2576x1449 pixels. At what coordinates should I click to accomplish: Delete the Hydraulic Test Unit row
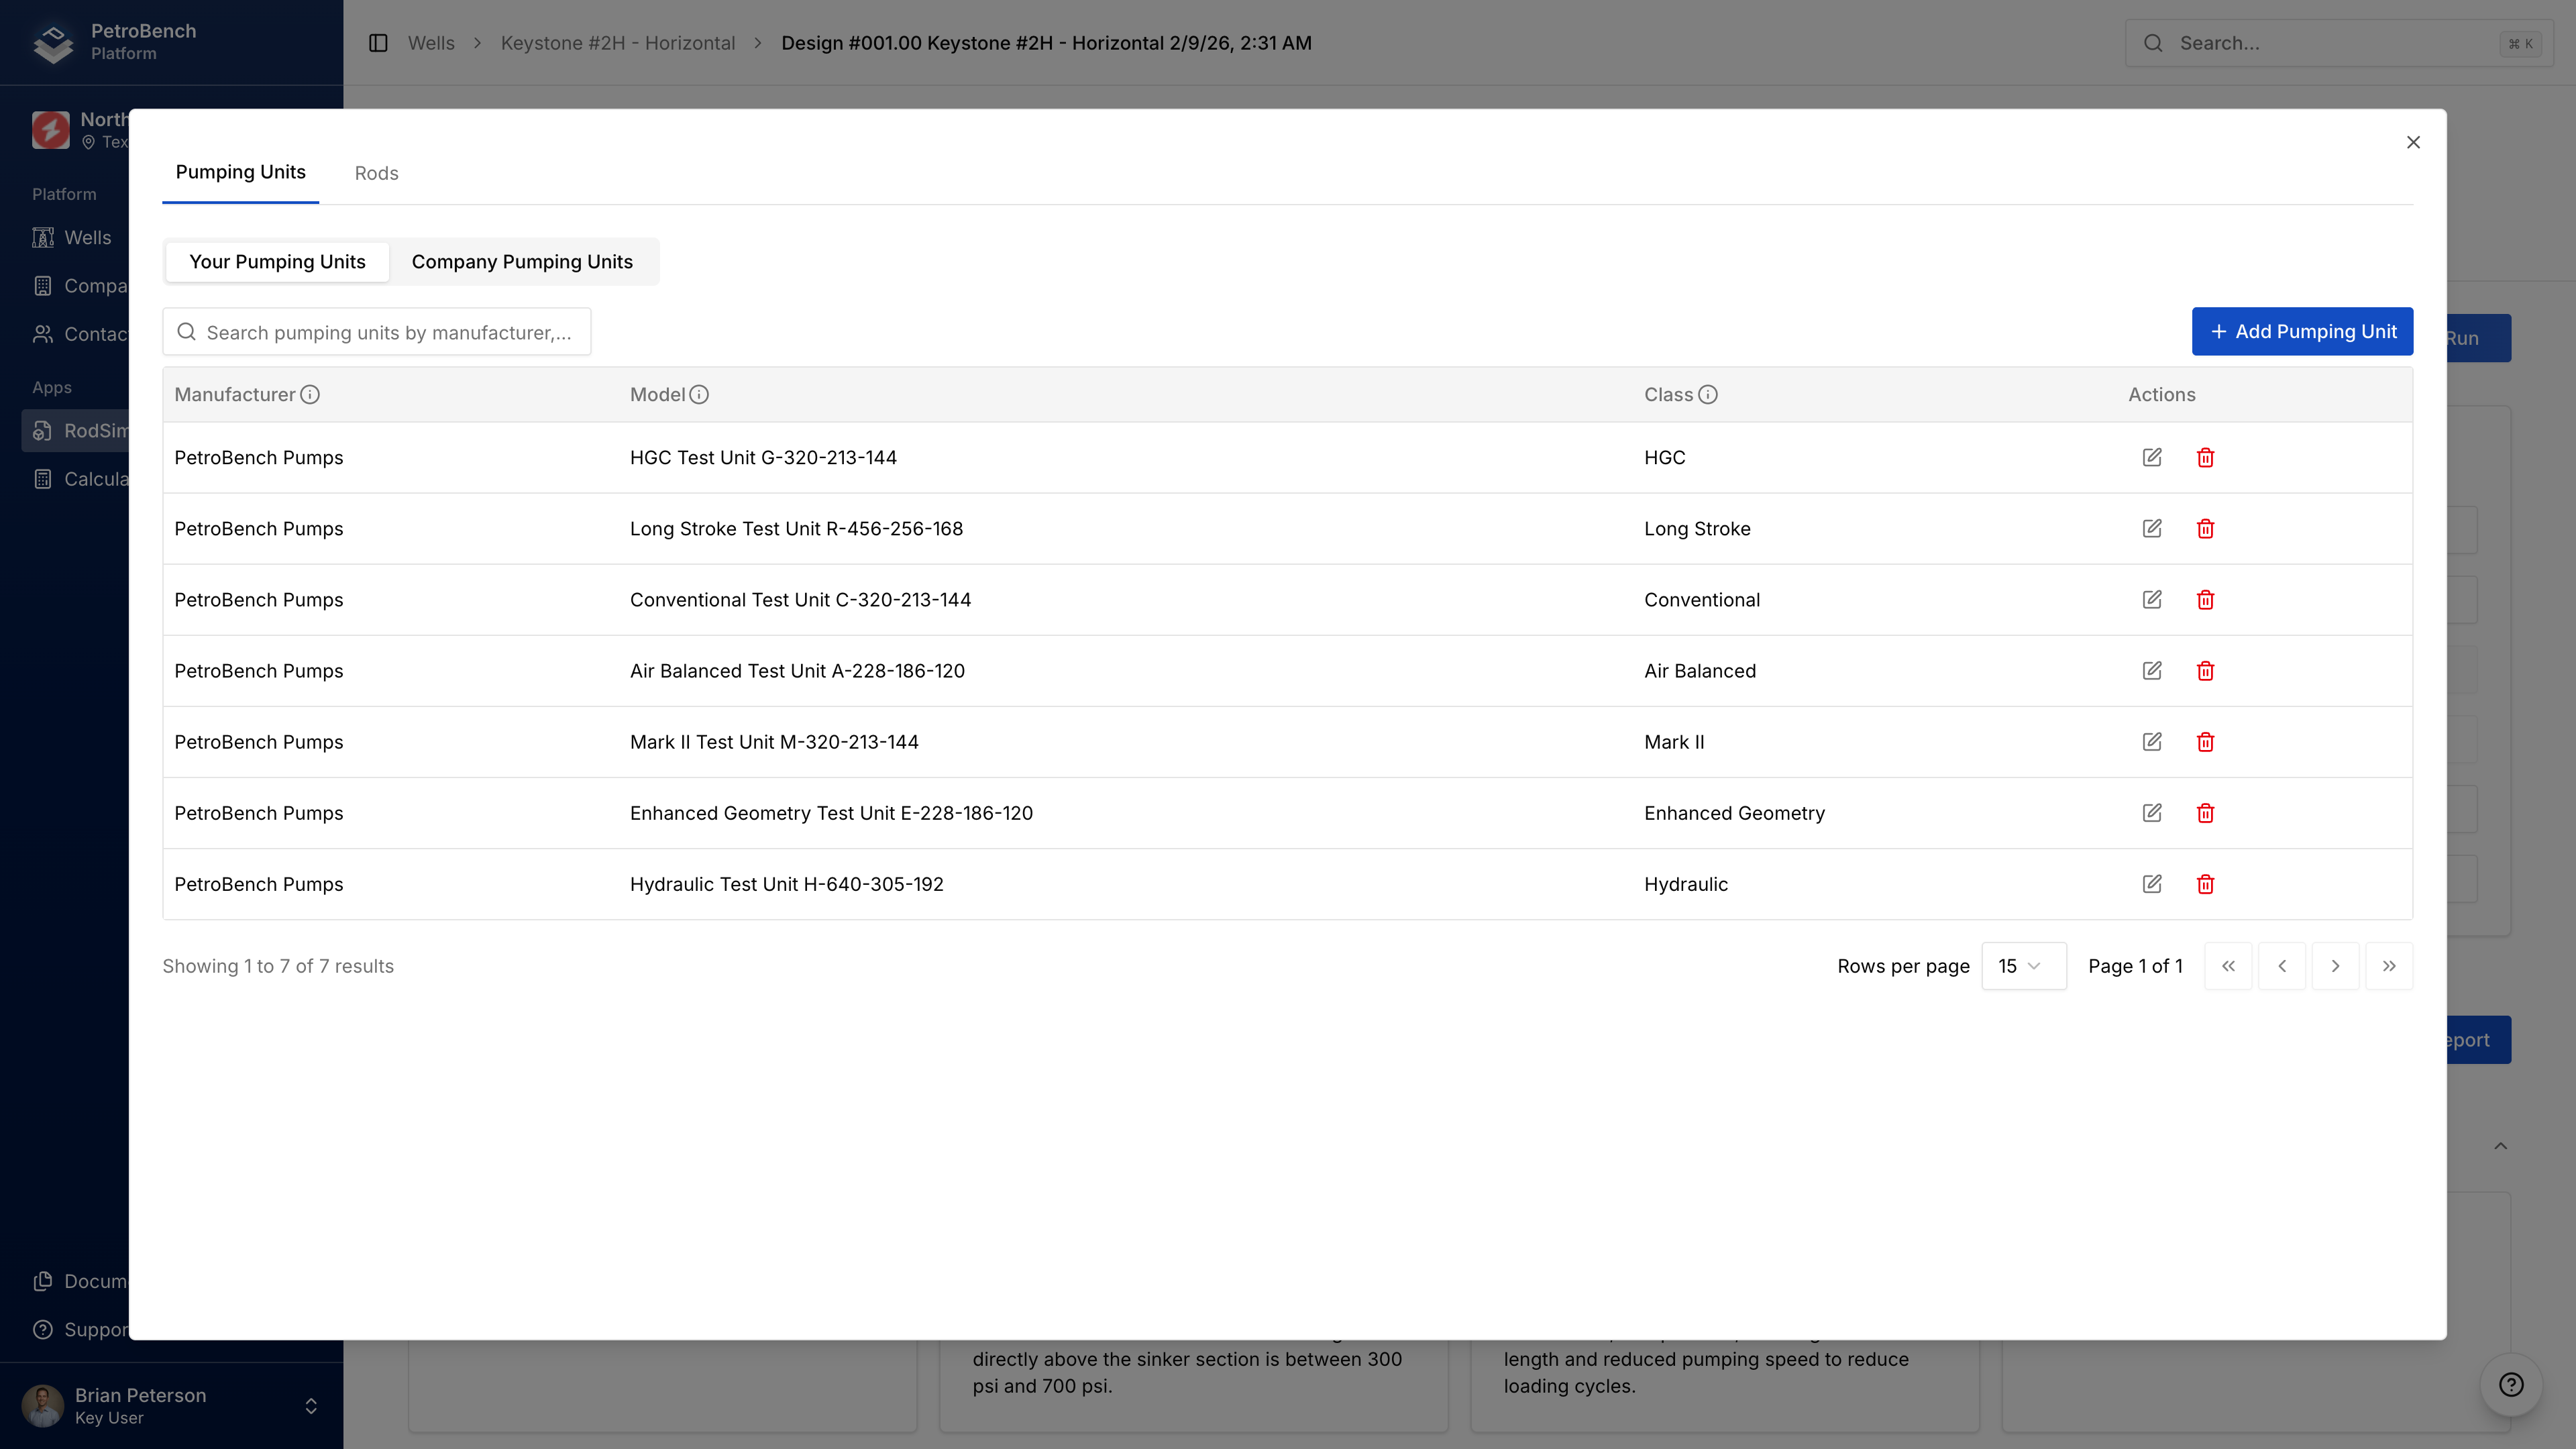coord(2206,884)
